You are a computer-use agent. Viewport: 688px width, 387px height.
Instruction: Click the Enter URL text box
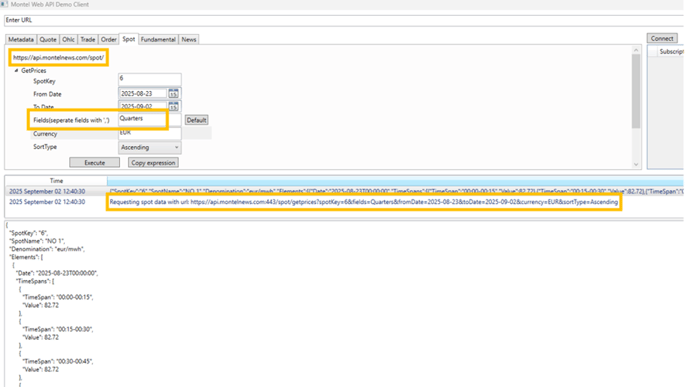click(x=344, y=20)
